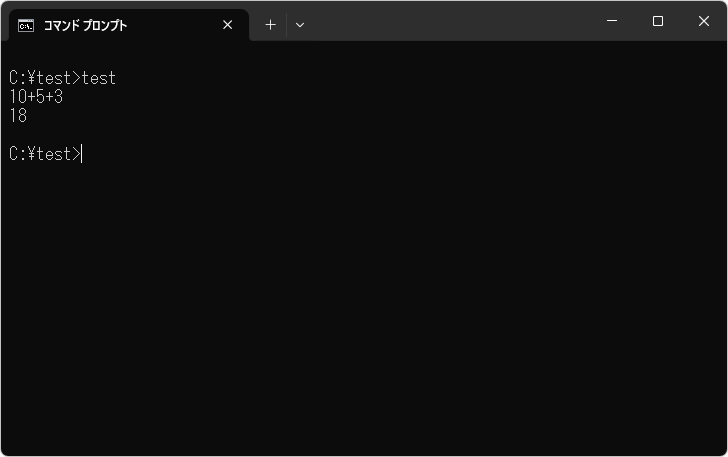Image resolution: width=728 pixels, height=457 pixels.
Task: Click the empty title bar area right of the chevron
Action: [x=450, y=22]
